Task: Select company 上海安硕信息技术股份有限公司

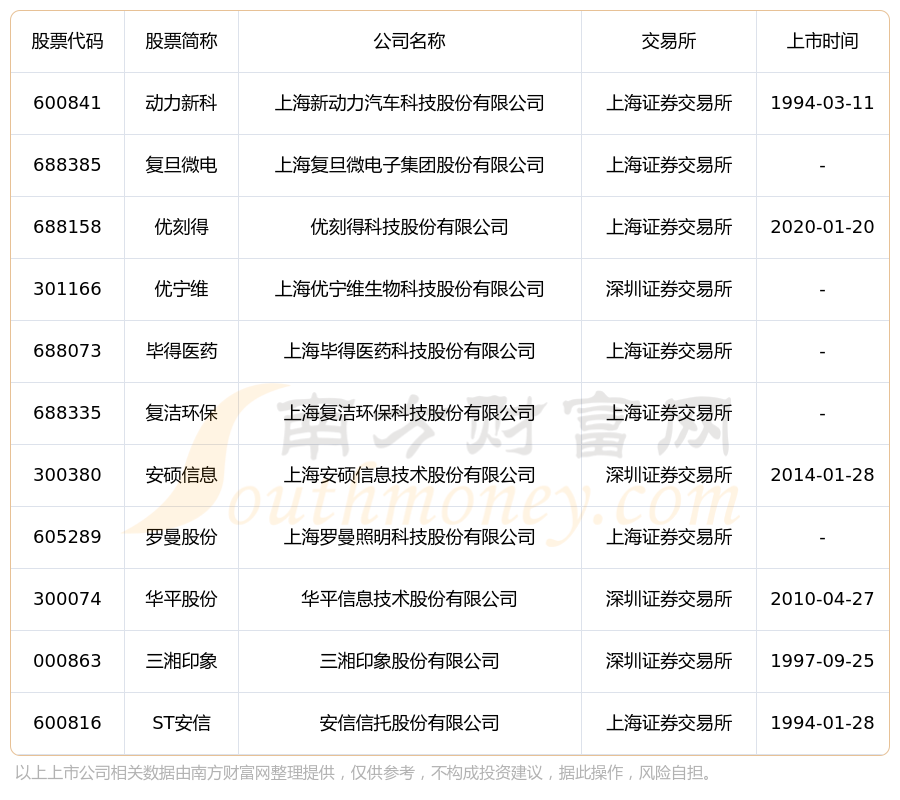Action: pyautogui.click(x=409, y=475)
